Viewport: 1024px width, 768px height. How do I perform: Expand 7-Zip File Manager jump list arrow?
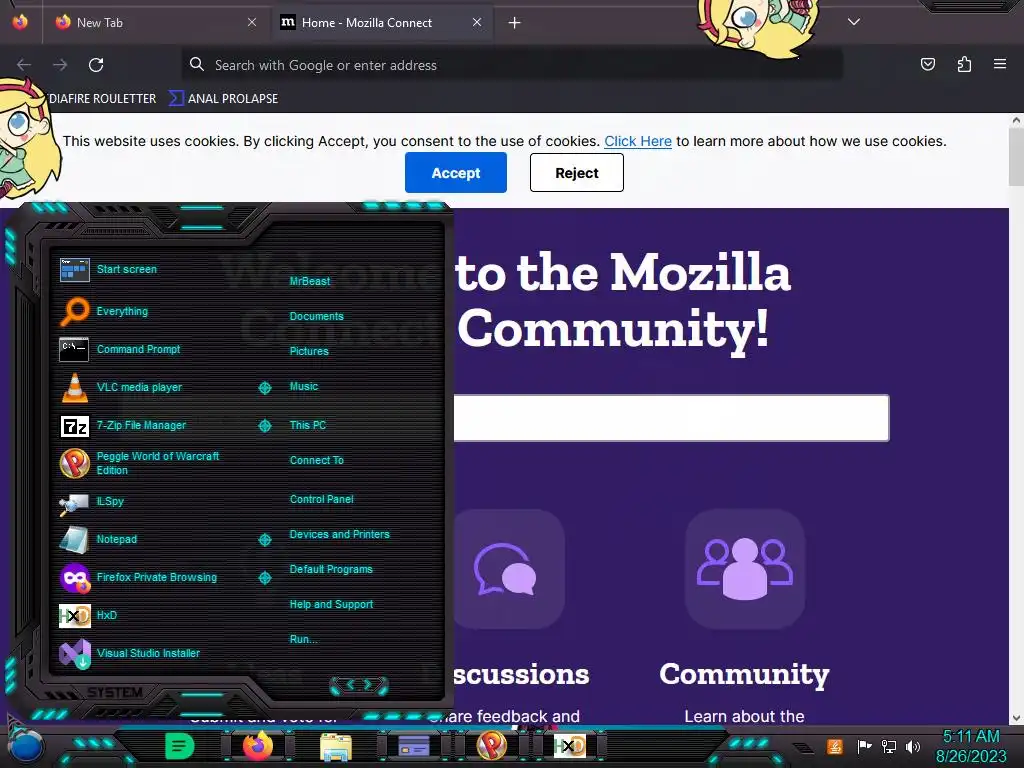point(264,426)
